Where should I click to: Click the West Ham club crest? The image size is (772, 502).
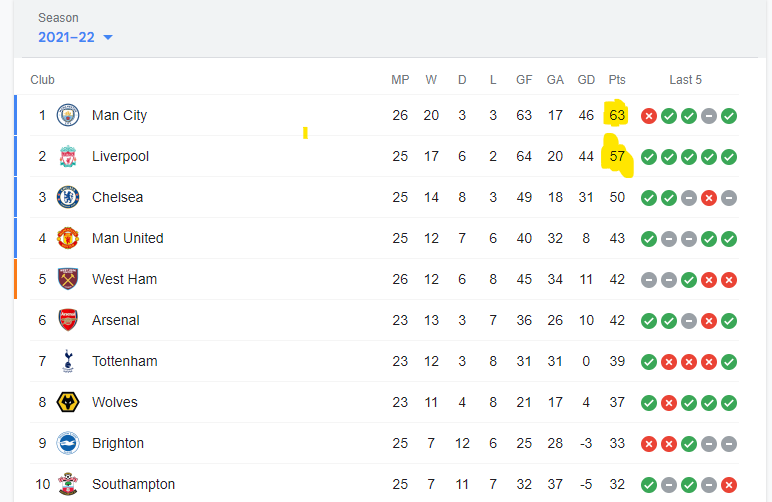[x=68, y=279]
